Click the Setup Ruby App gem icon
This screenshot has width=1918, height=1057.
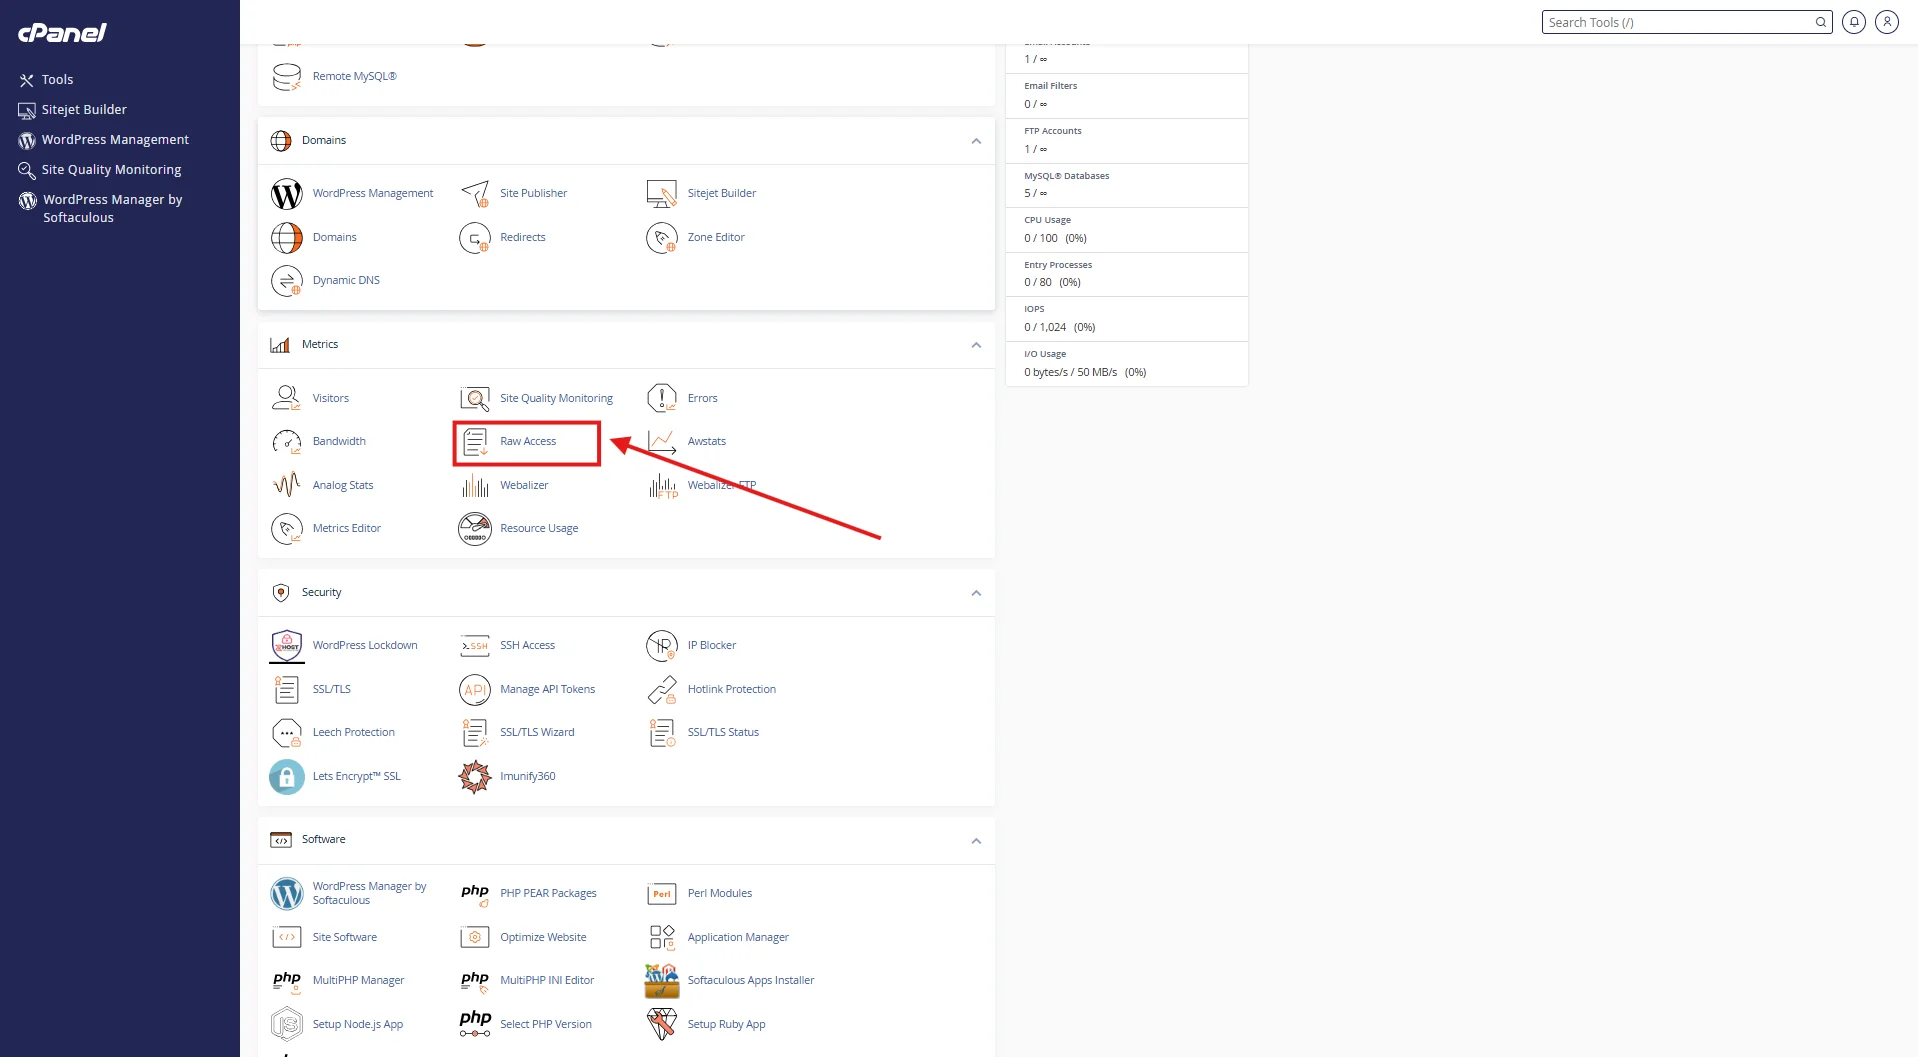662,1024
